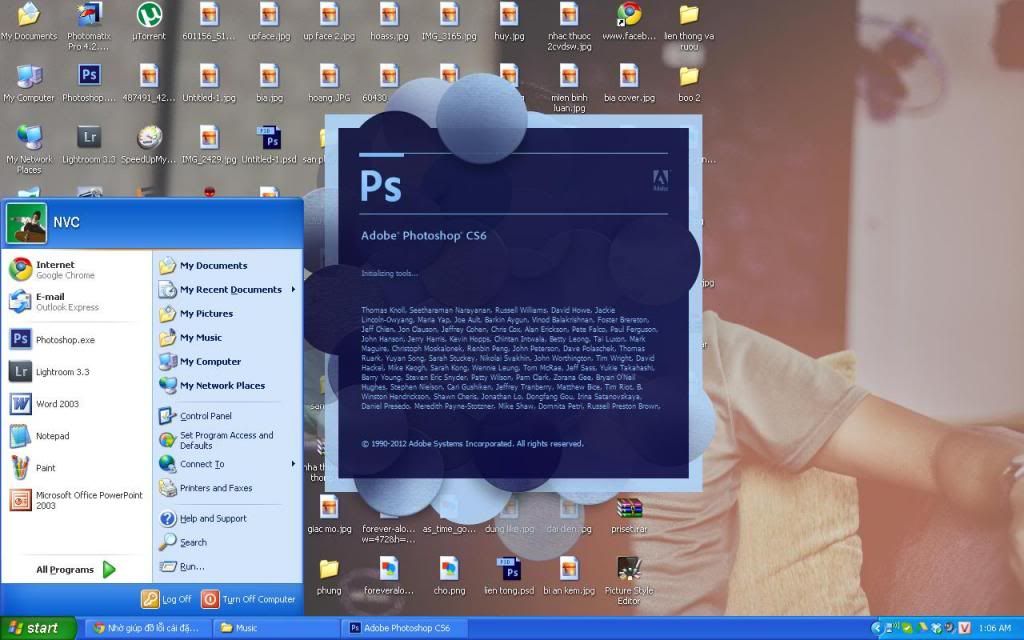Viewport: 1024px width, 640px height.
Task: Select hoass.jpg desktop file
Action: coord(389,22)
